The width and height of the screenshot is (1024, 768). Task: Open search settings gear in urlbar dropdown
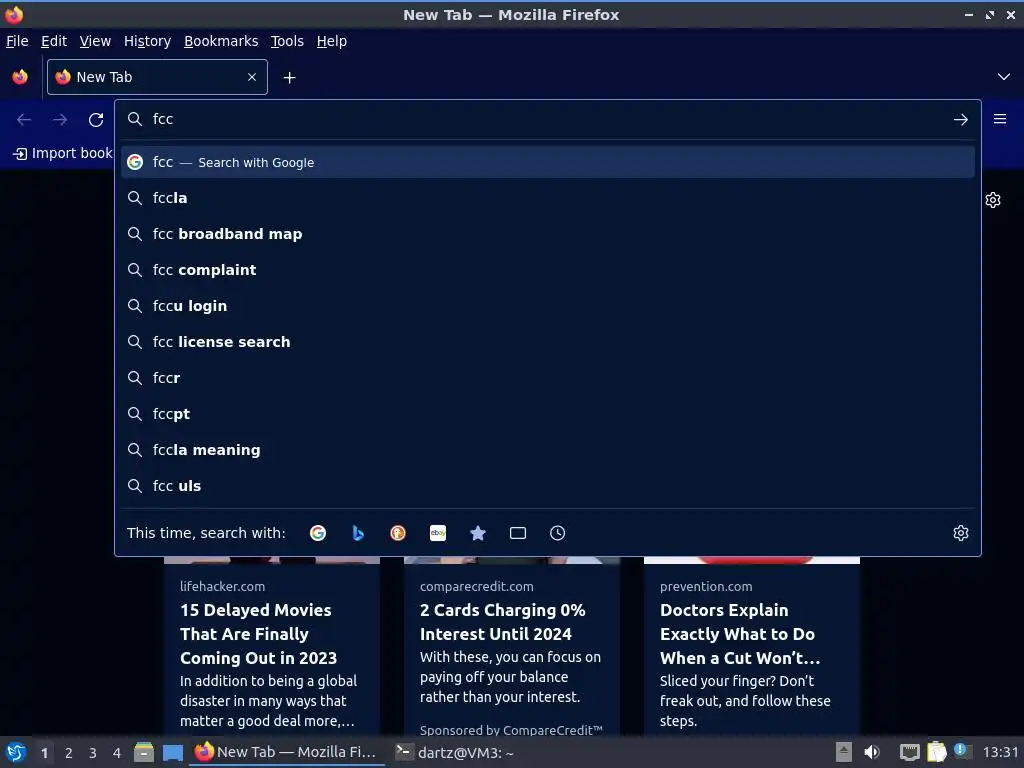[961, 533]
